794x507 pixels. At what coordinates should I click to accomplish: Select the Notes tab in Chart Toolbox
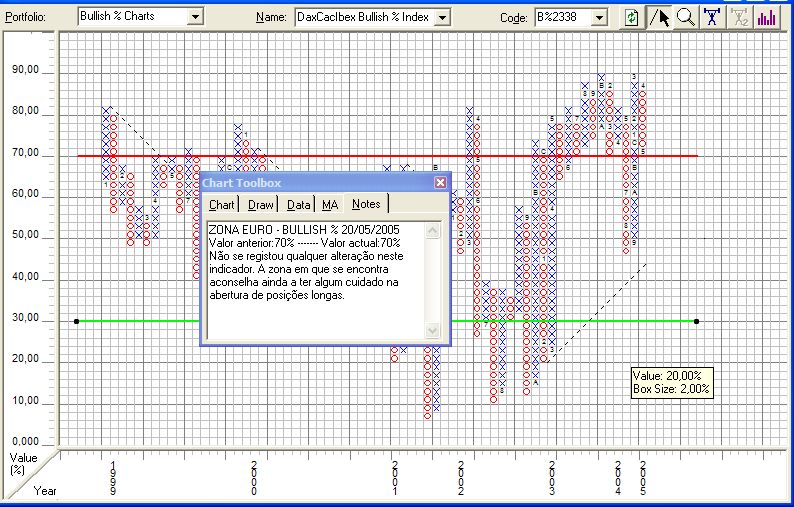[366, 204]
